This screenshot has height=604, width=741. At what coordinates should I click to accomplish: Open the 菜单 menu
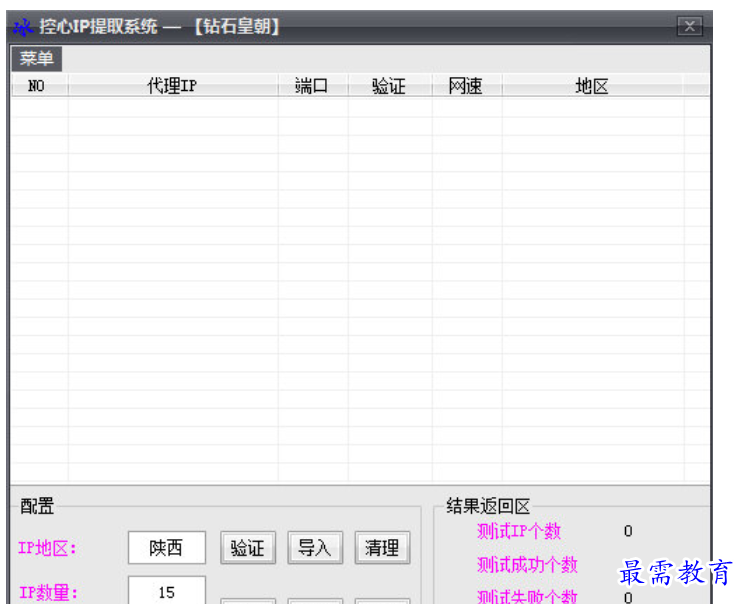coord(36,58)
